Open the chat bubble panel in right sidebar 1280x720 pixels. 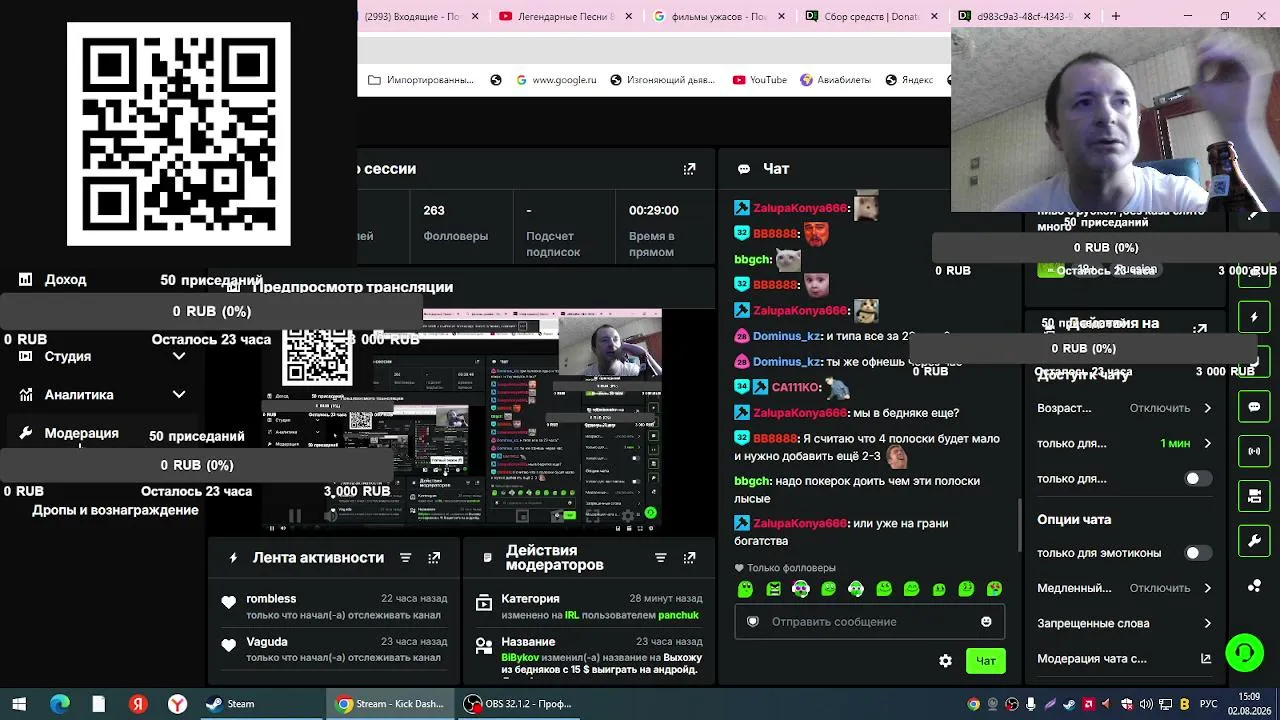click(1254, 407)
